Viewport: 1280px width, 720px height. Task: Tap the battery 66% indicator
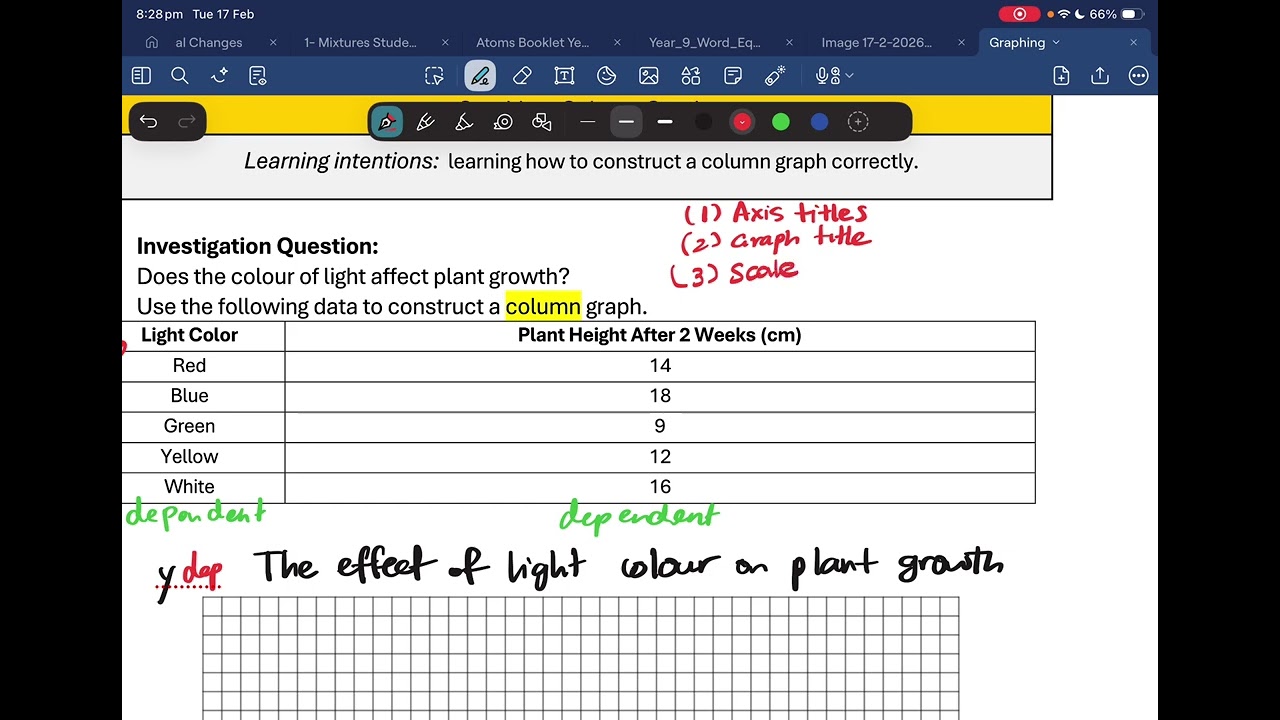pos(1115,14)
